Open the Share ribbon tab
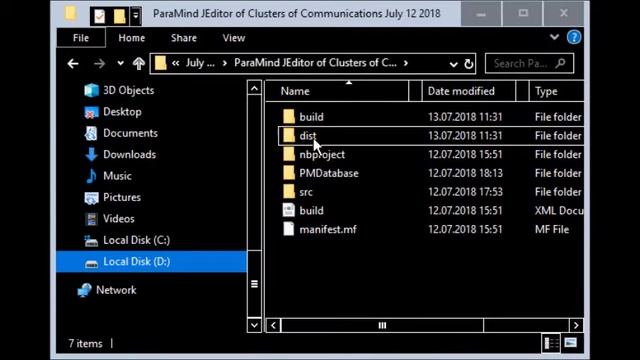Image resolution: width=640 pixels, height=360 pixels. point(184,38)
